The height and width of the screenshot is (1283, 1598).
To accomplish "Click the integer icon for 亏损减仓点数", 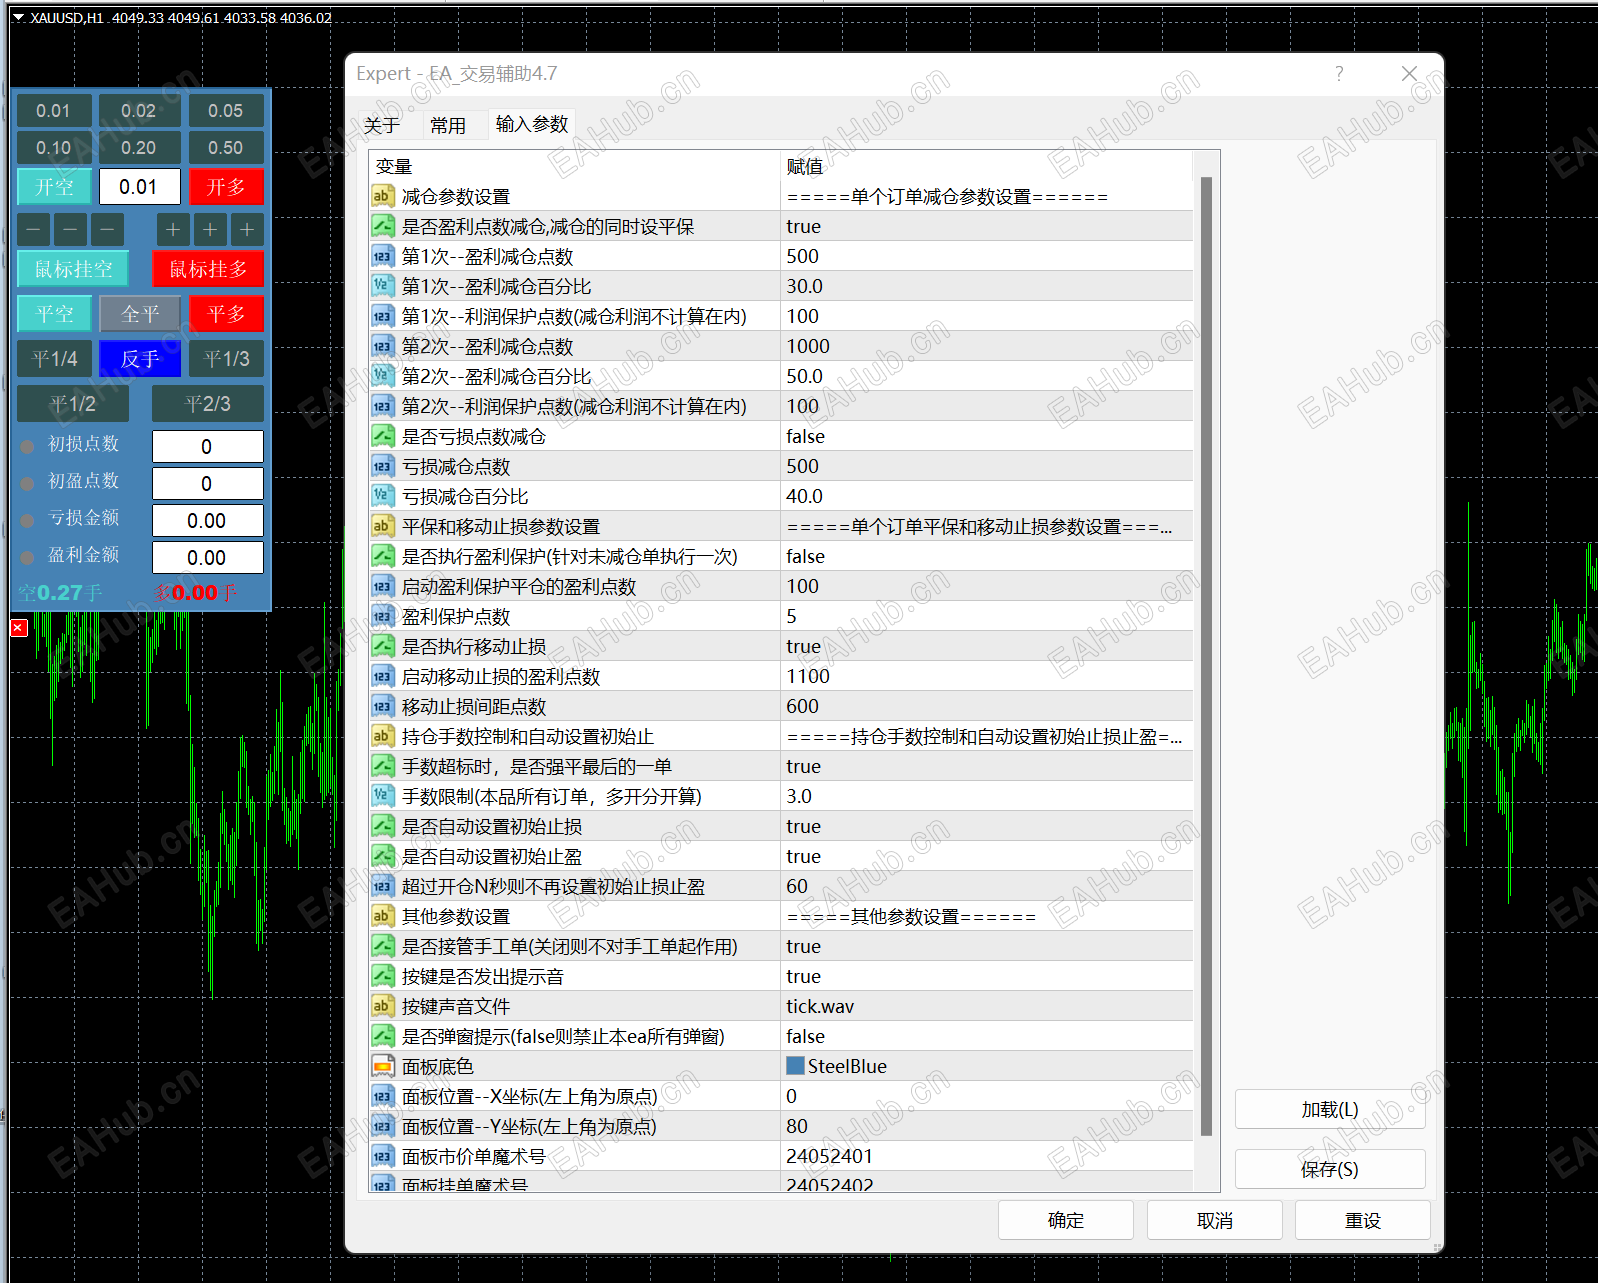I will point(382,467).
